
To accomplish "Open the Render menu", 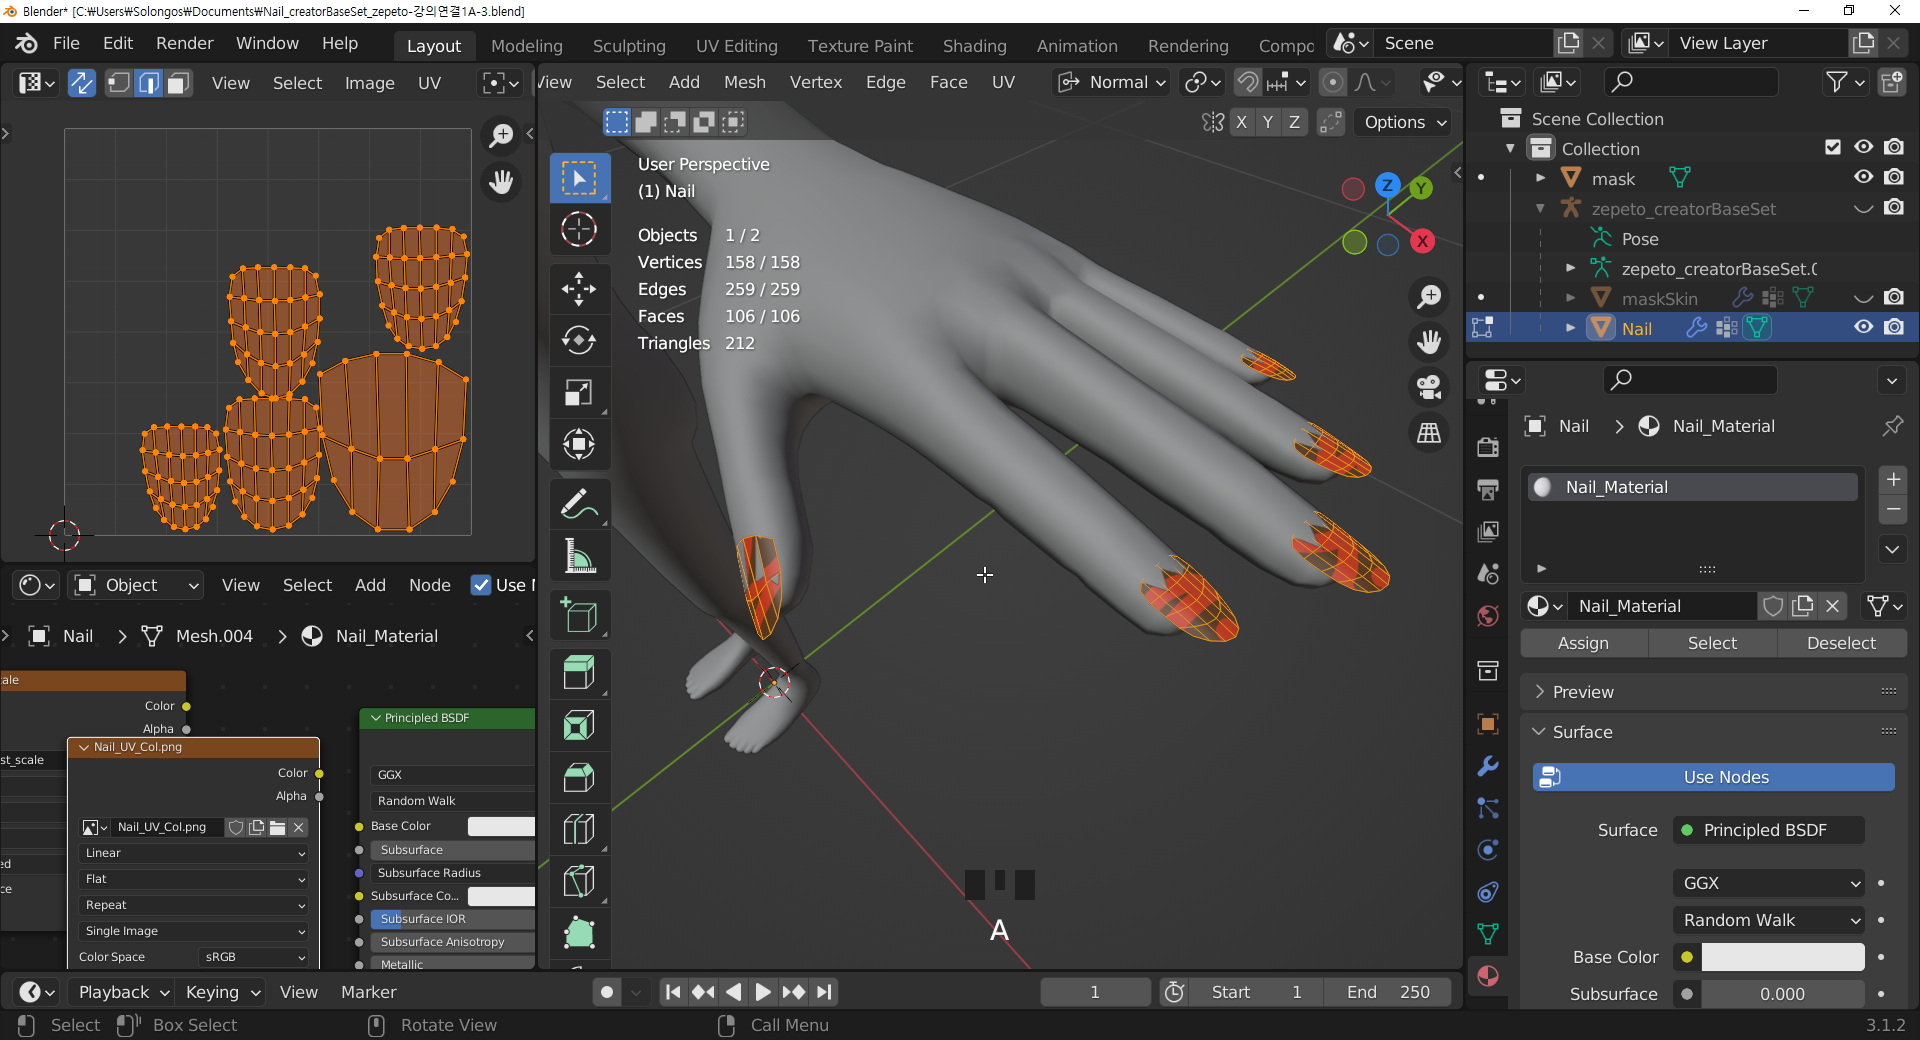I will click(185, 44).
